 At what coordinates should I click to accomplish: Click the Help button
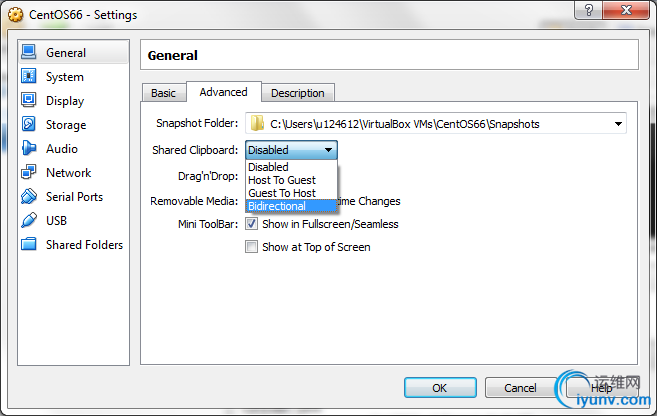point(602,388)
